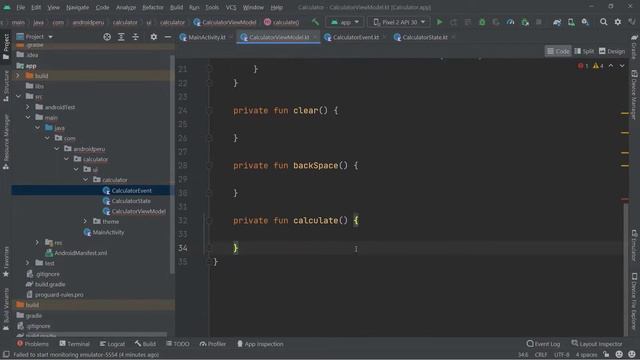
Task: Open the VCS menu
Action: tap(231, 7)
